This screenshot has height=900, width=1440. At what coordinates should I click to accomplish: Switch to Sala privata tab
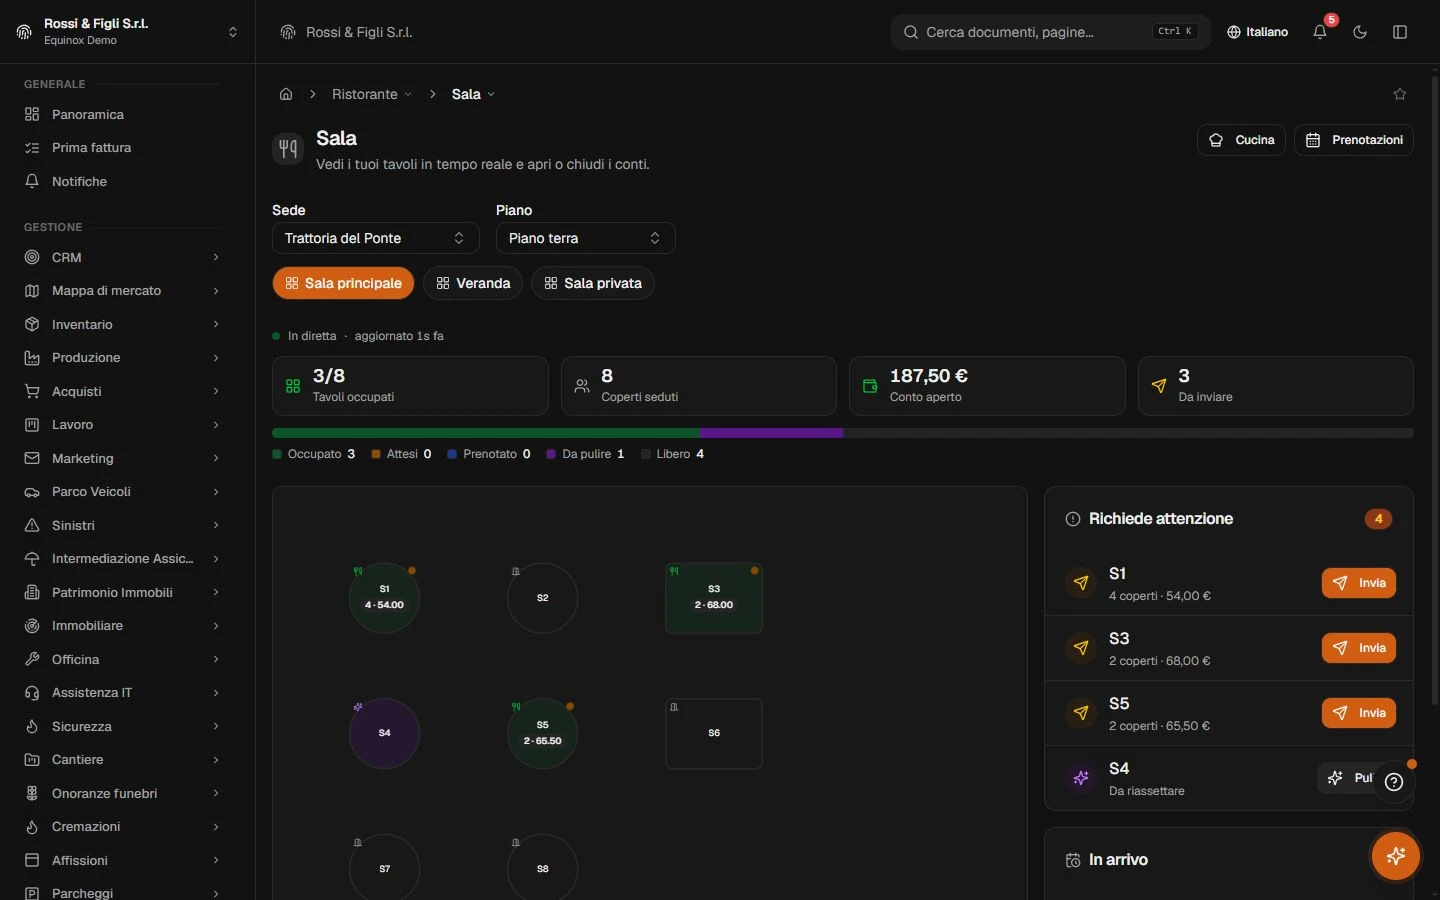coord(593,283)
